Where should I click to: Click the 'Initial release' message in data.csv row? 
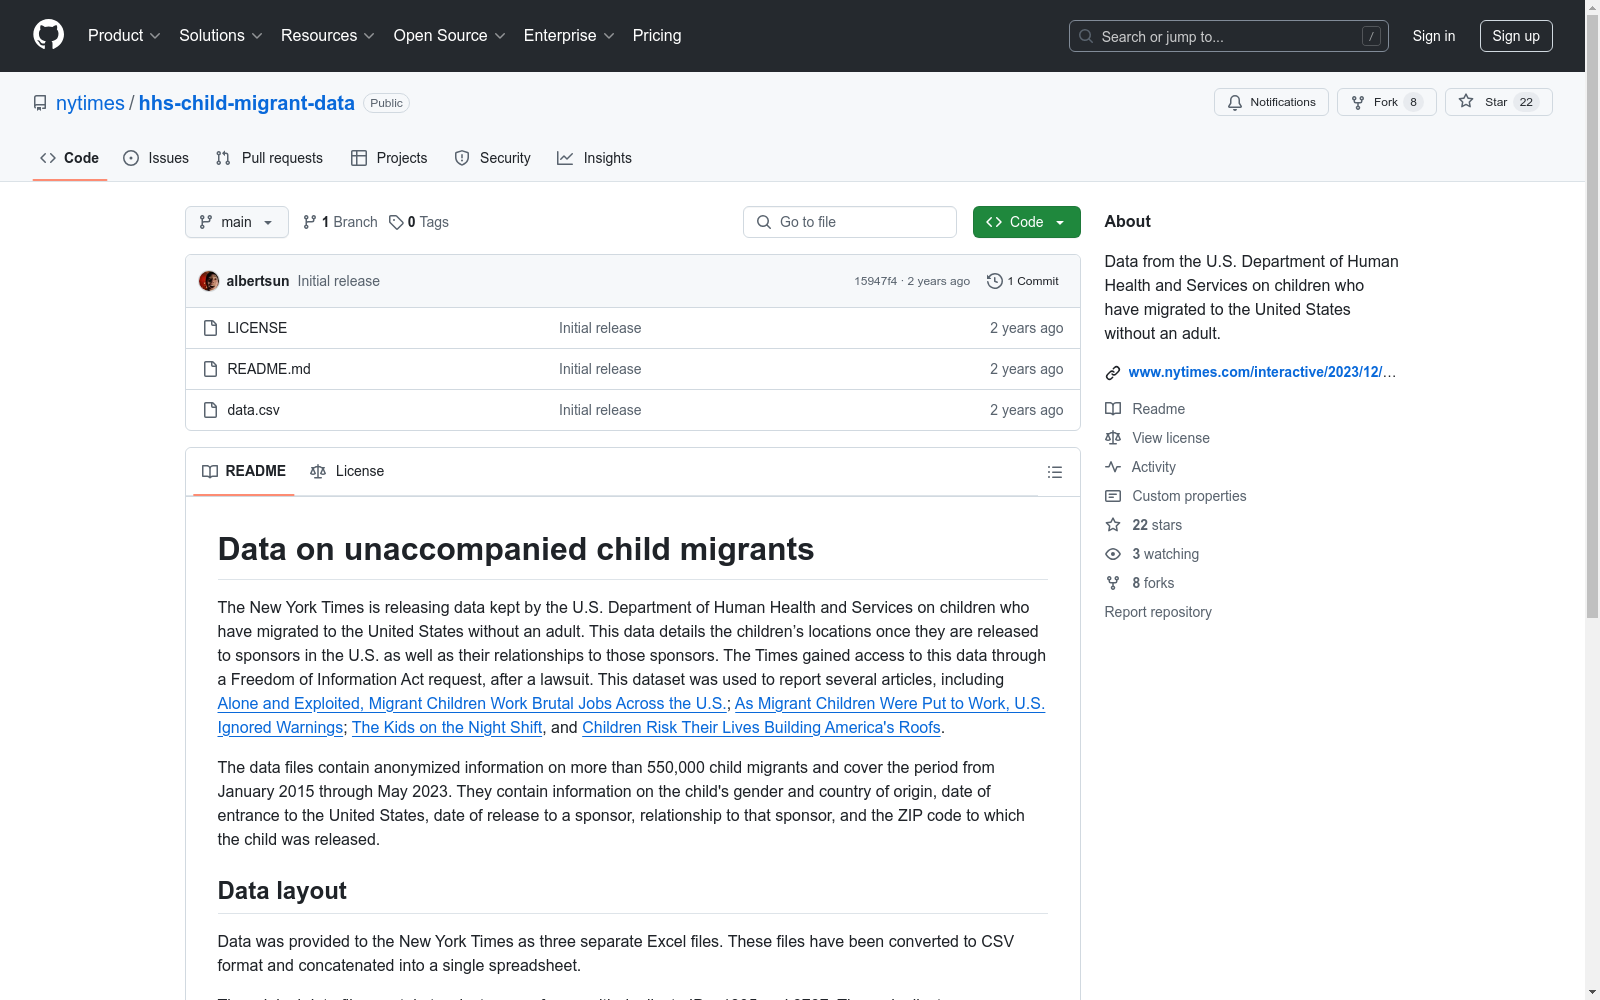(x=600, y=410)
